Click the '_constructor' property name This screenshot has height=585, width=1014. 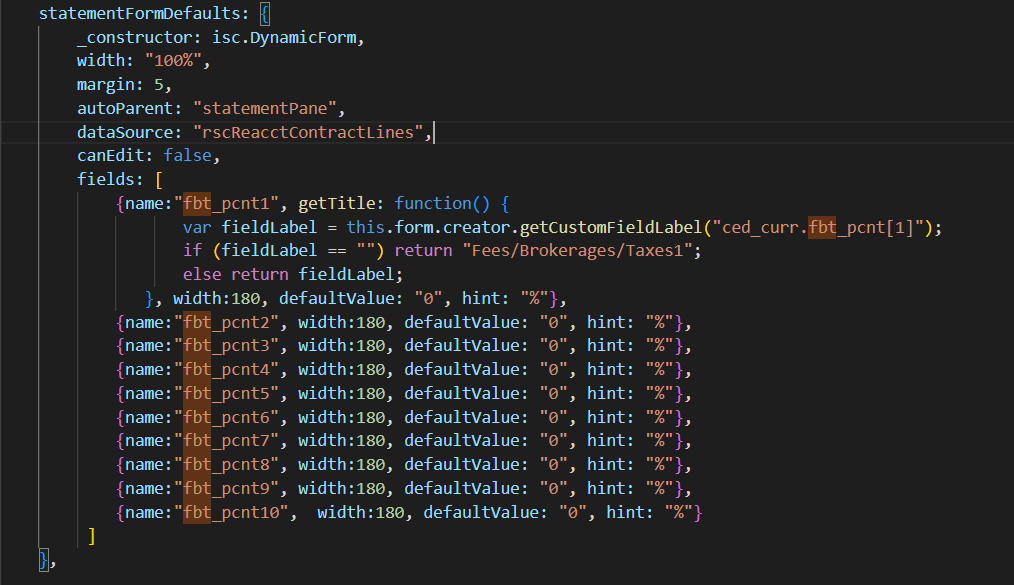135,37
